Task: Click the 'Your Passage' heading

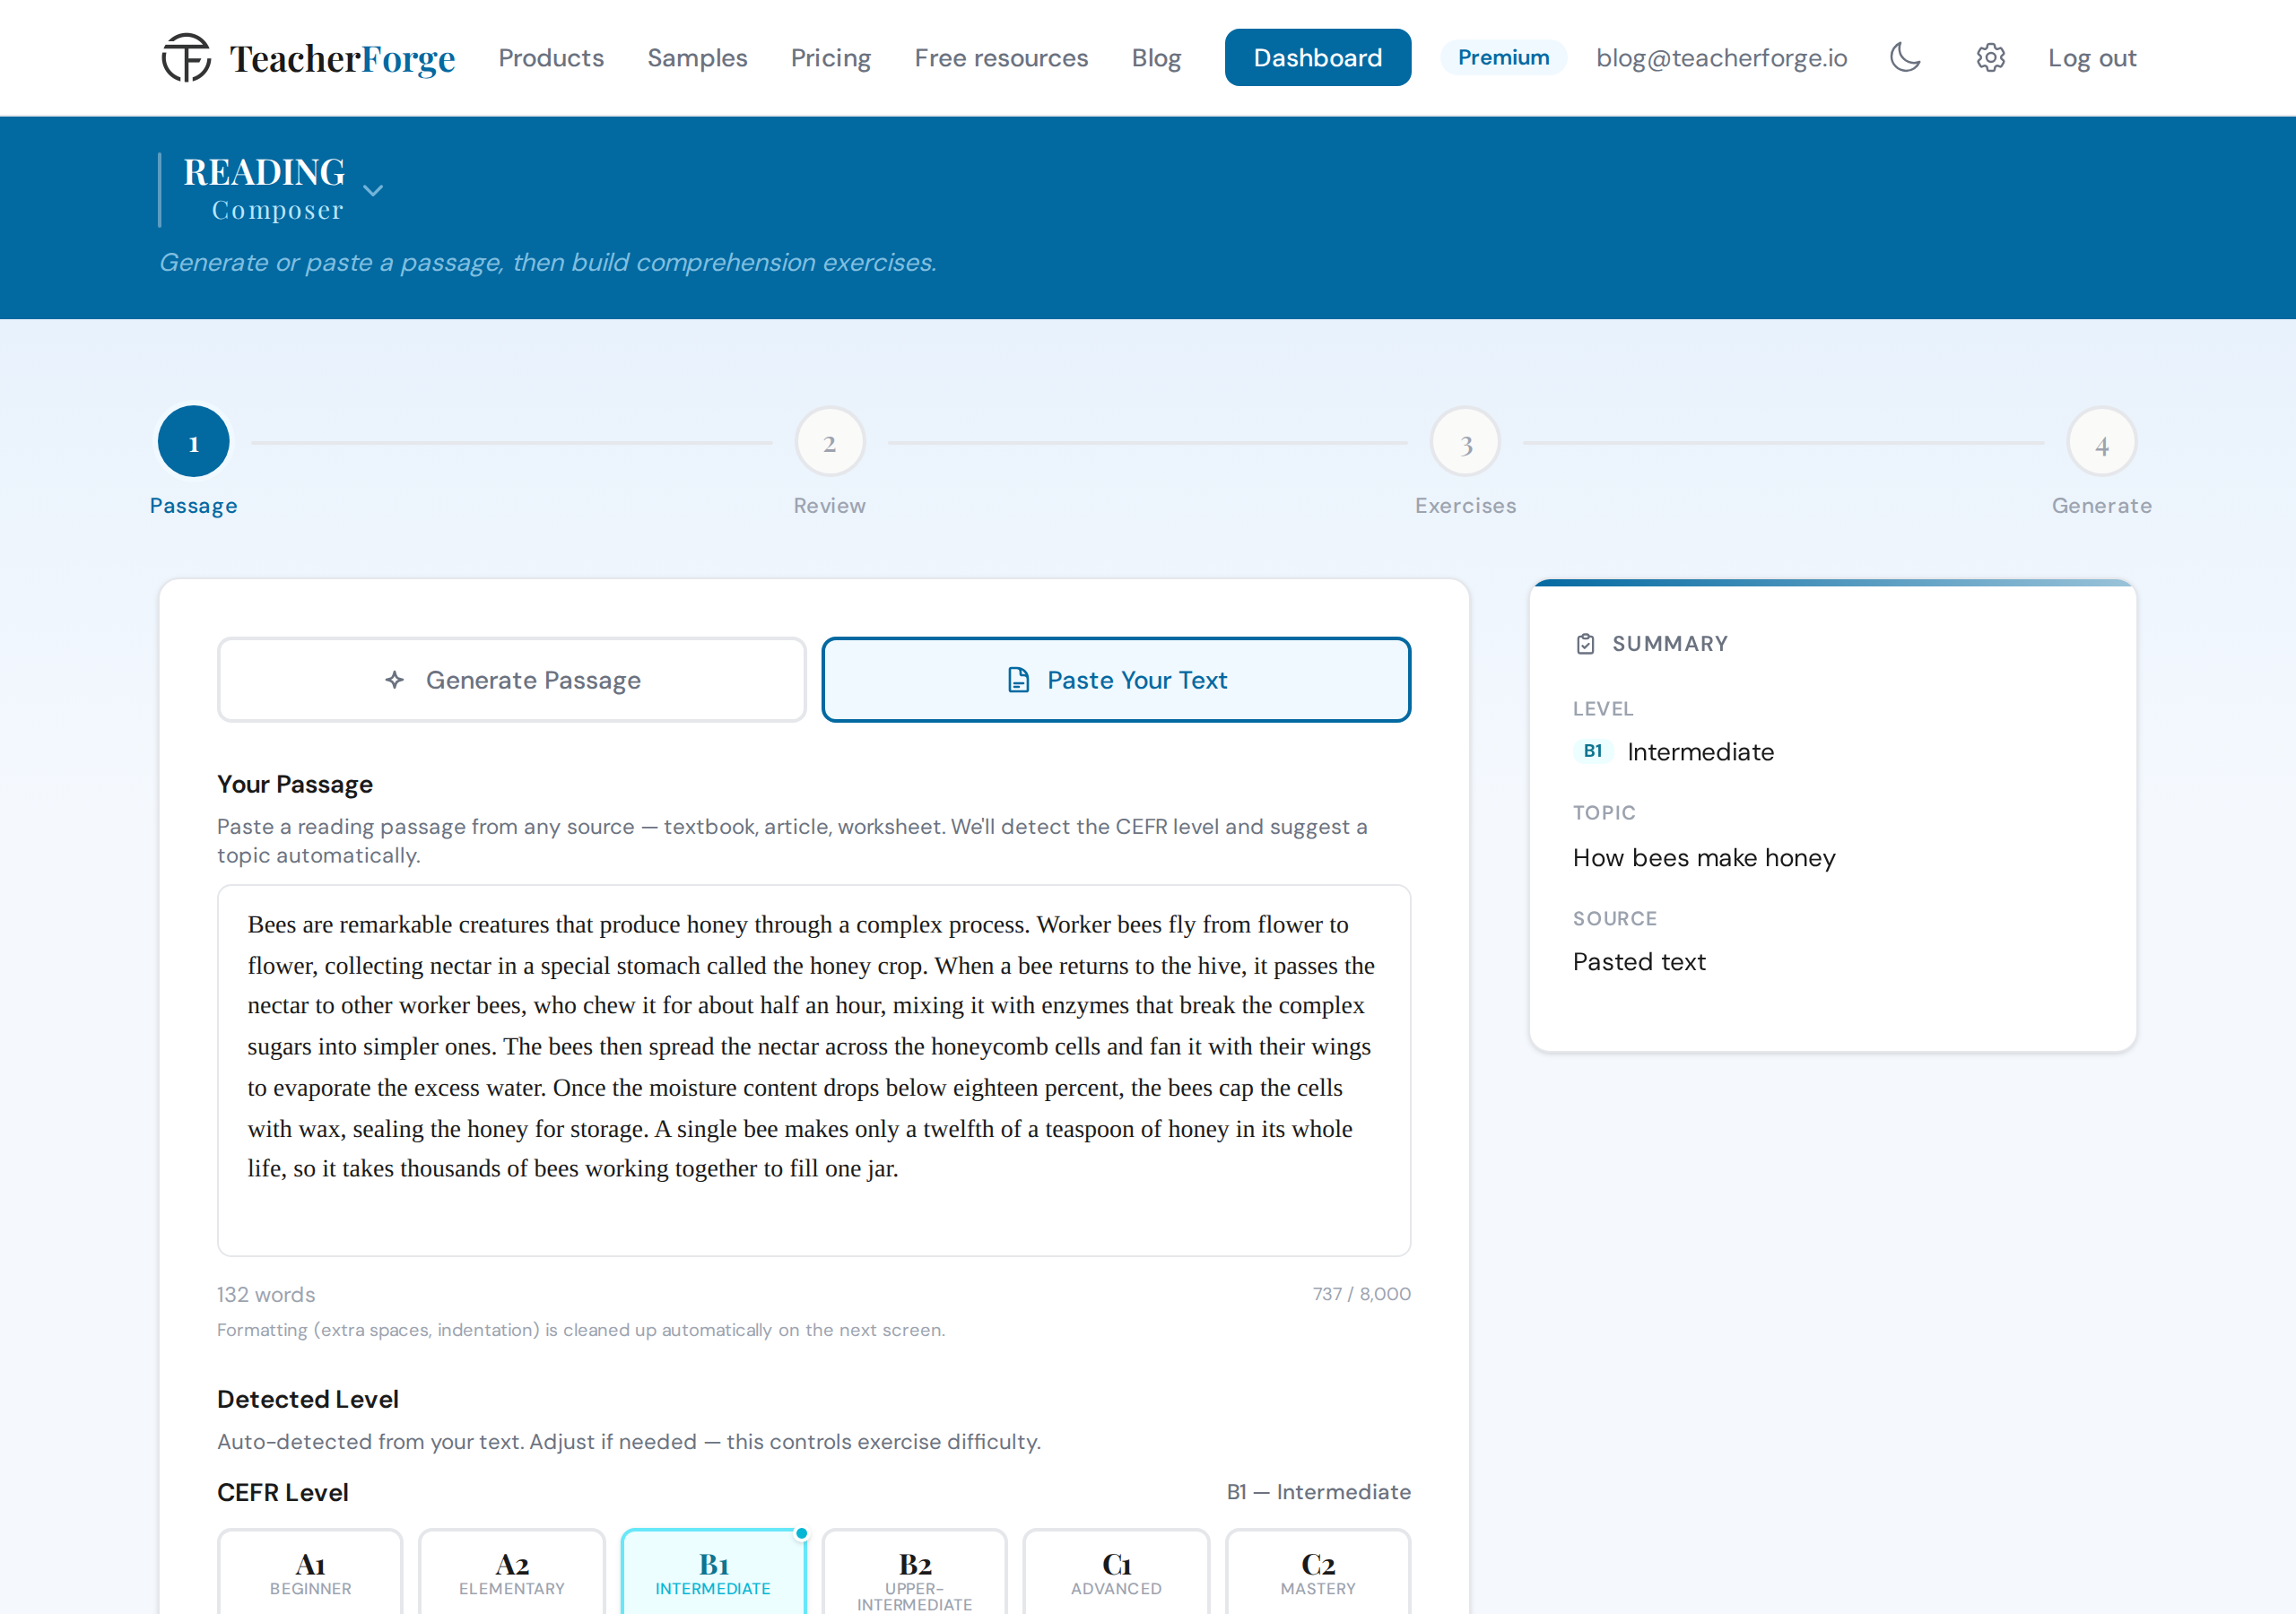Action: click(295, 784)
